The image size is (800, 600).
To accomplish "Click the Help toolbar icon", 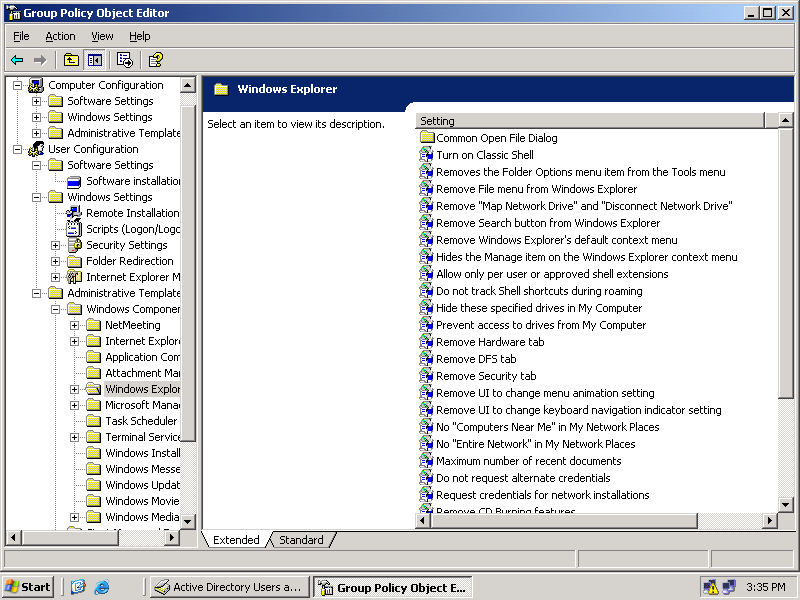I will click(155, 60).
